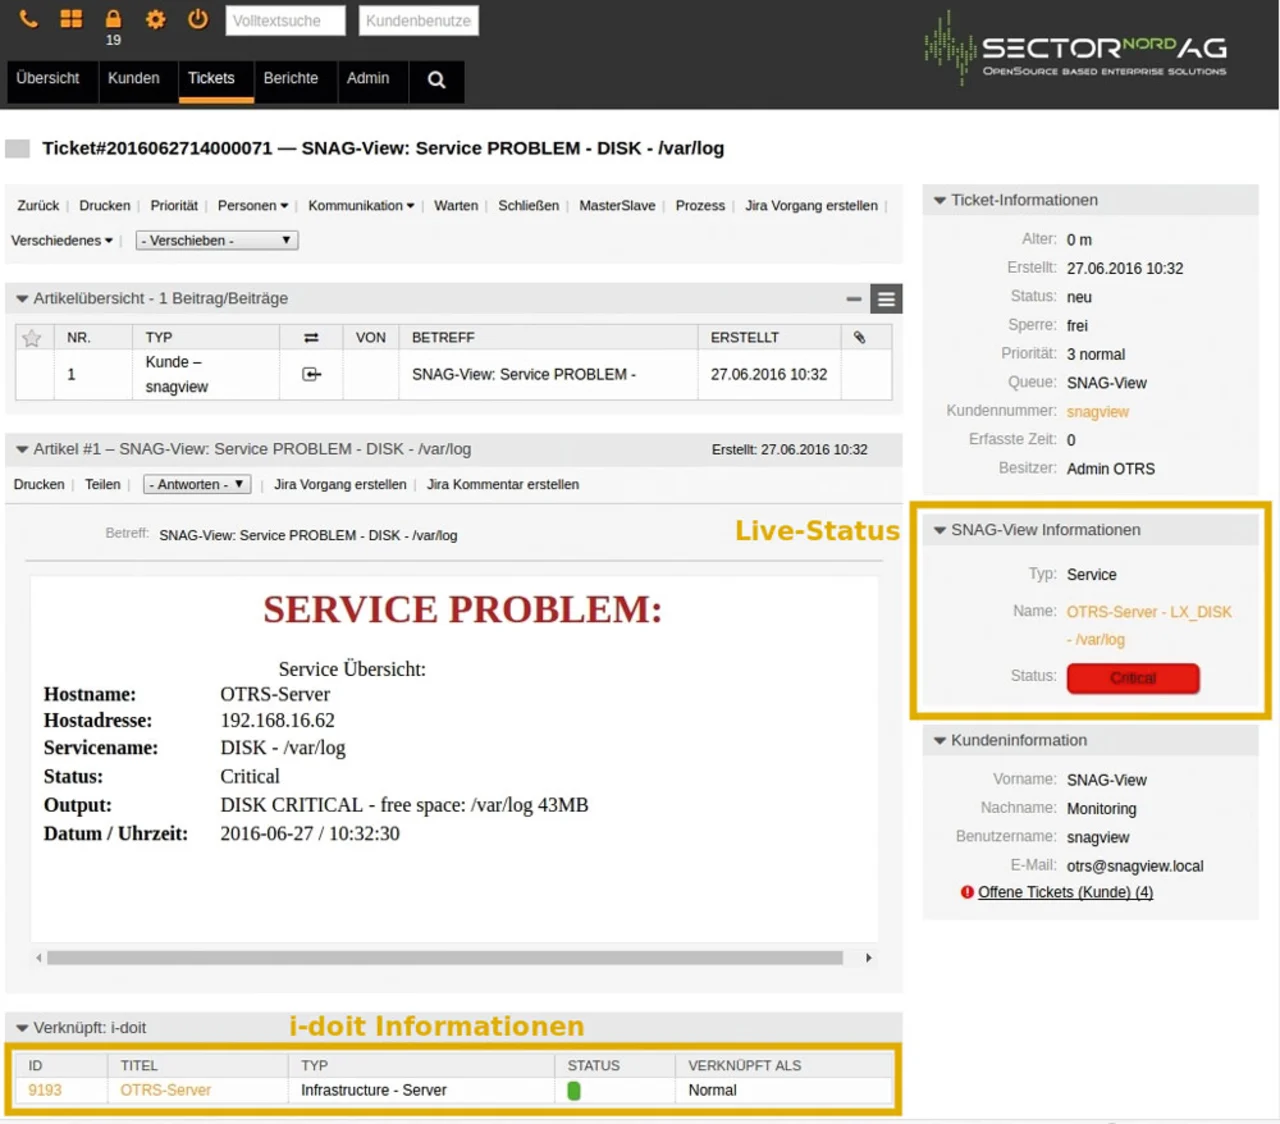Viewport: 1280px width, 1124px height.
Task: Open the Kunden navigation tab
Action: click(x=133, y=78)
